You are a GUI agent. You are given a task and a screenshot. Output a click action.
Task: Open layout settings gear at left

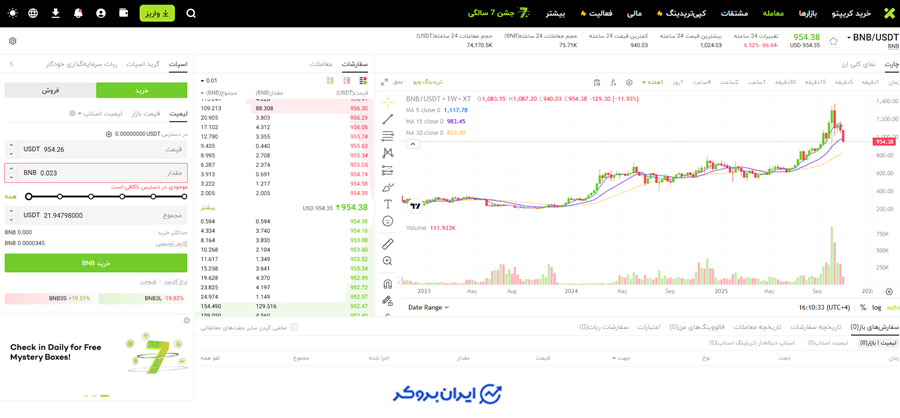point(13,41)
